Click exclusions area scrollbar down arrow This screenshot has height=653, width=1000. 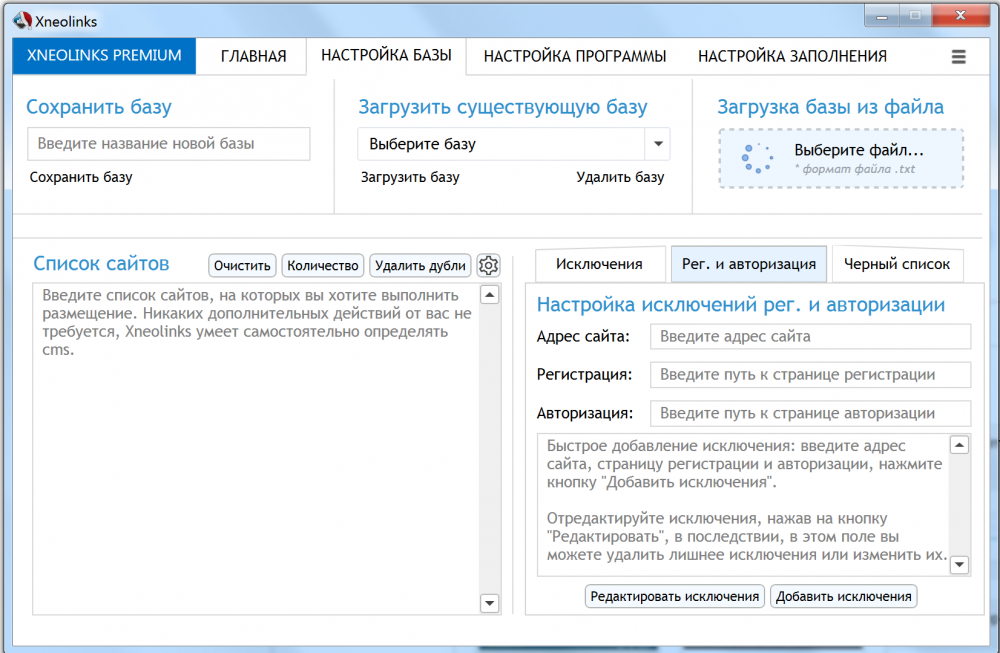pos(959,564)
